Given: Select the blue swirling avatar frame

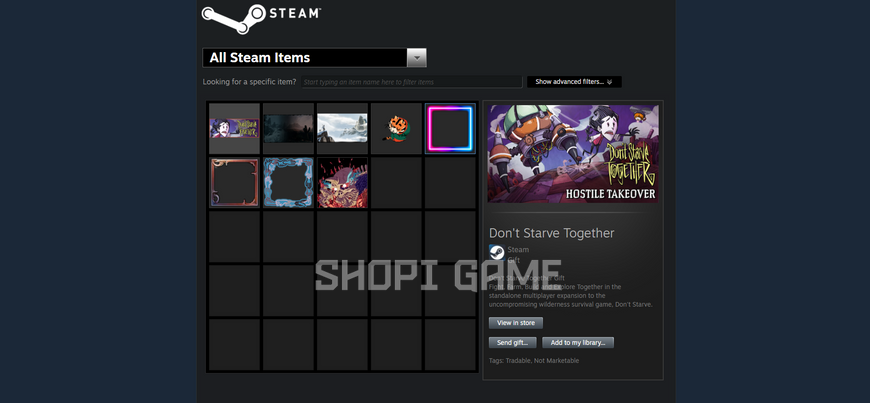Looking at the screenshot, I should coord(288,183).
